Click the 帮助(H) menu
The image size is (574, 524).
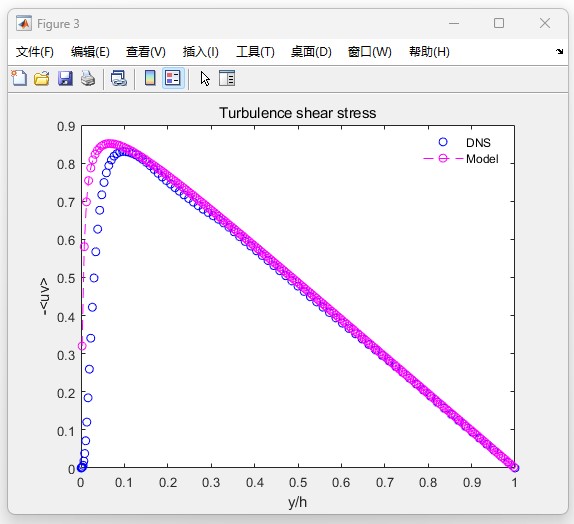click(x=429, y=52)
